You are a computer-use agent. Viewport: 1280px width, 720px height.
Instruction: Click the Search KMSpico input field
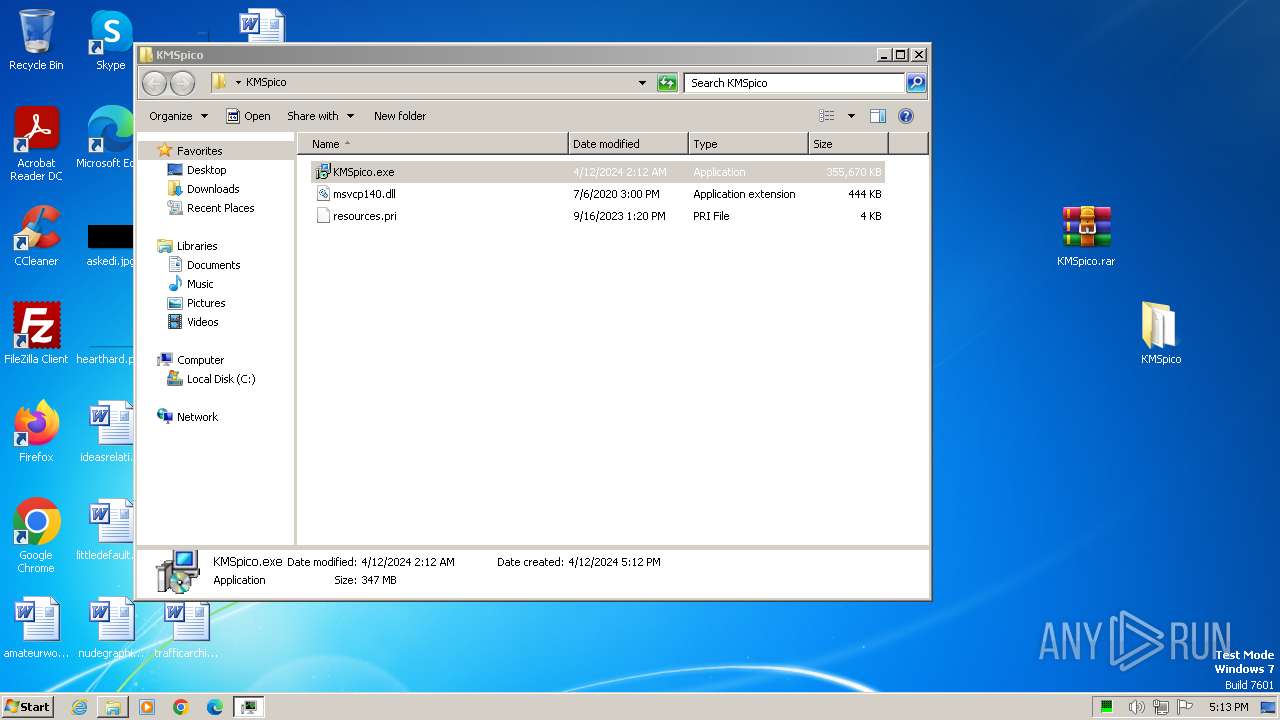tap(794, 83)
